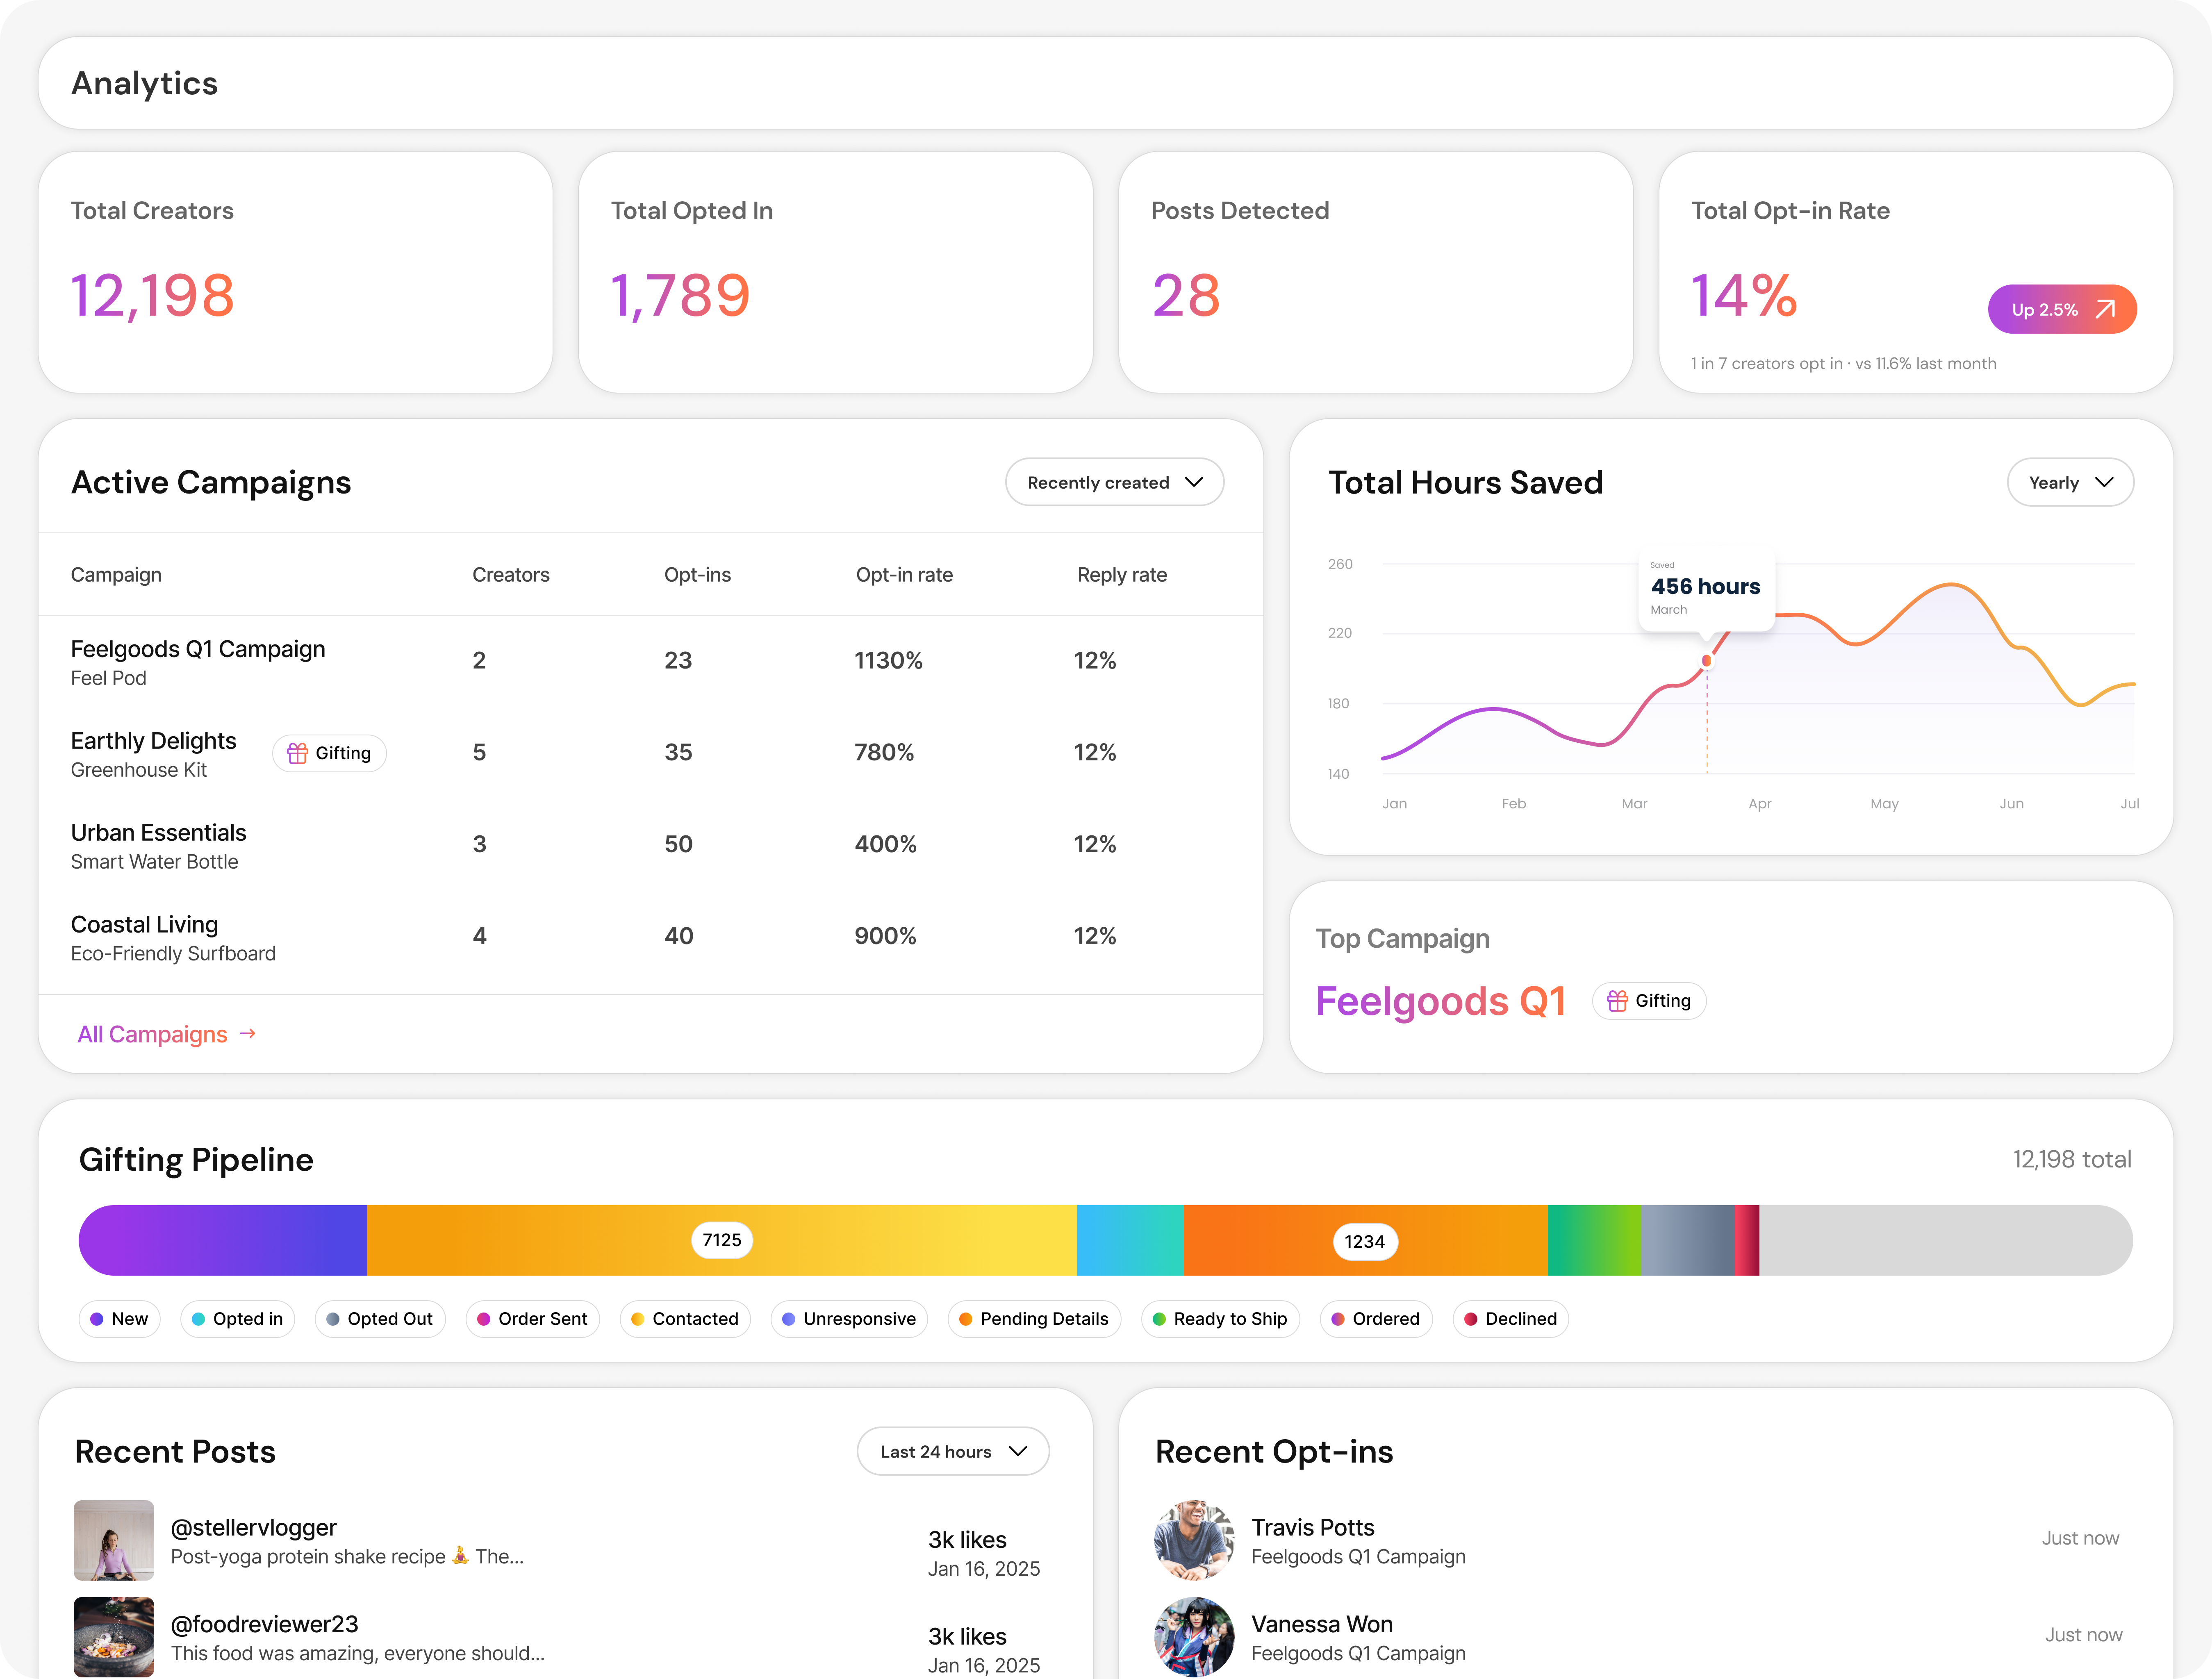The height and width of the screenshot is (1679, 2212).
Task: Select the Feelgoods Q1 top campaign link
Action: (1441, 1000)
